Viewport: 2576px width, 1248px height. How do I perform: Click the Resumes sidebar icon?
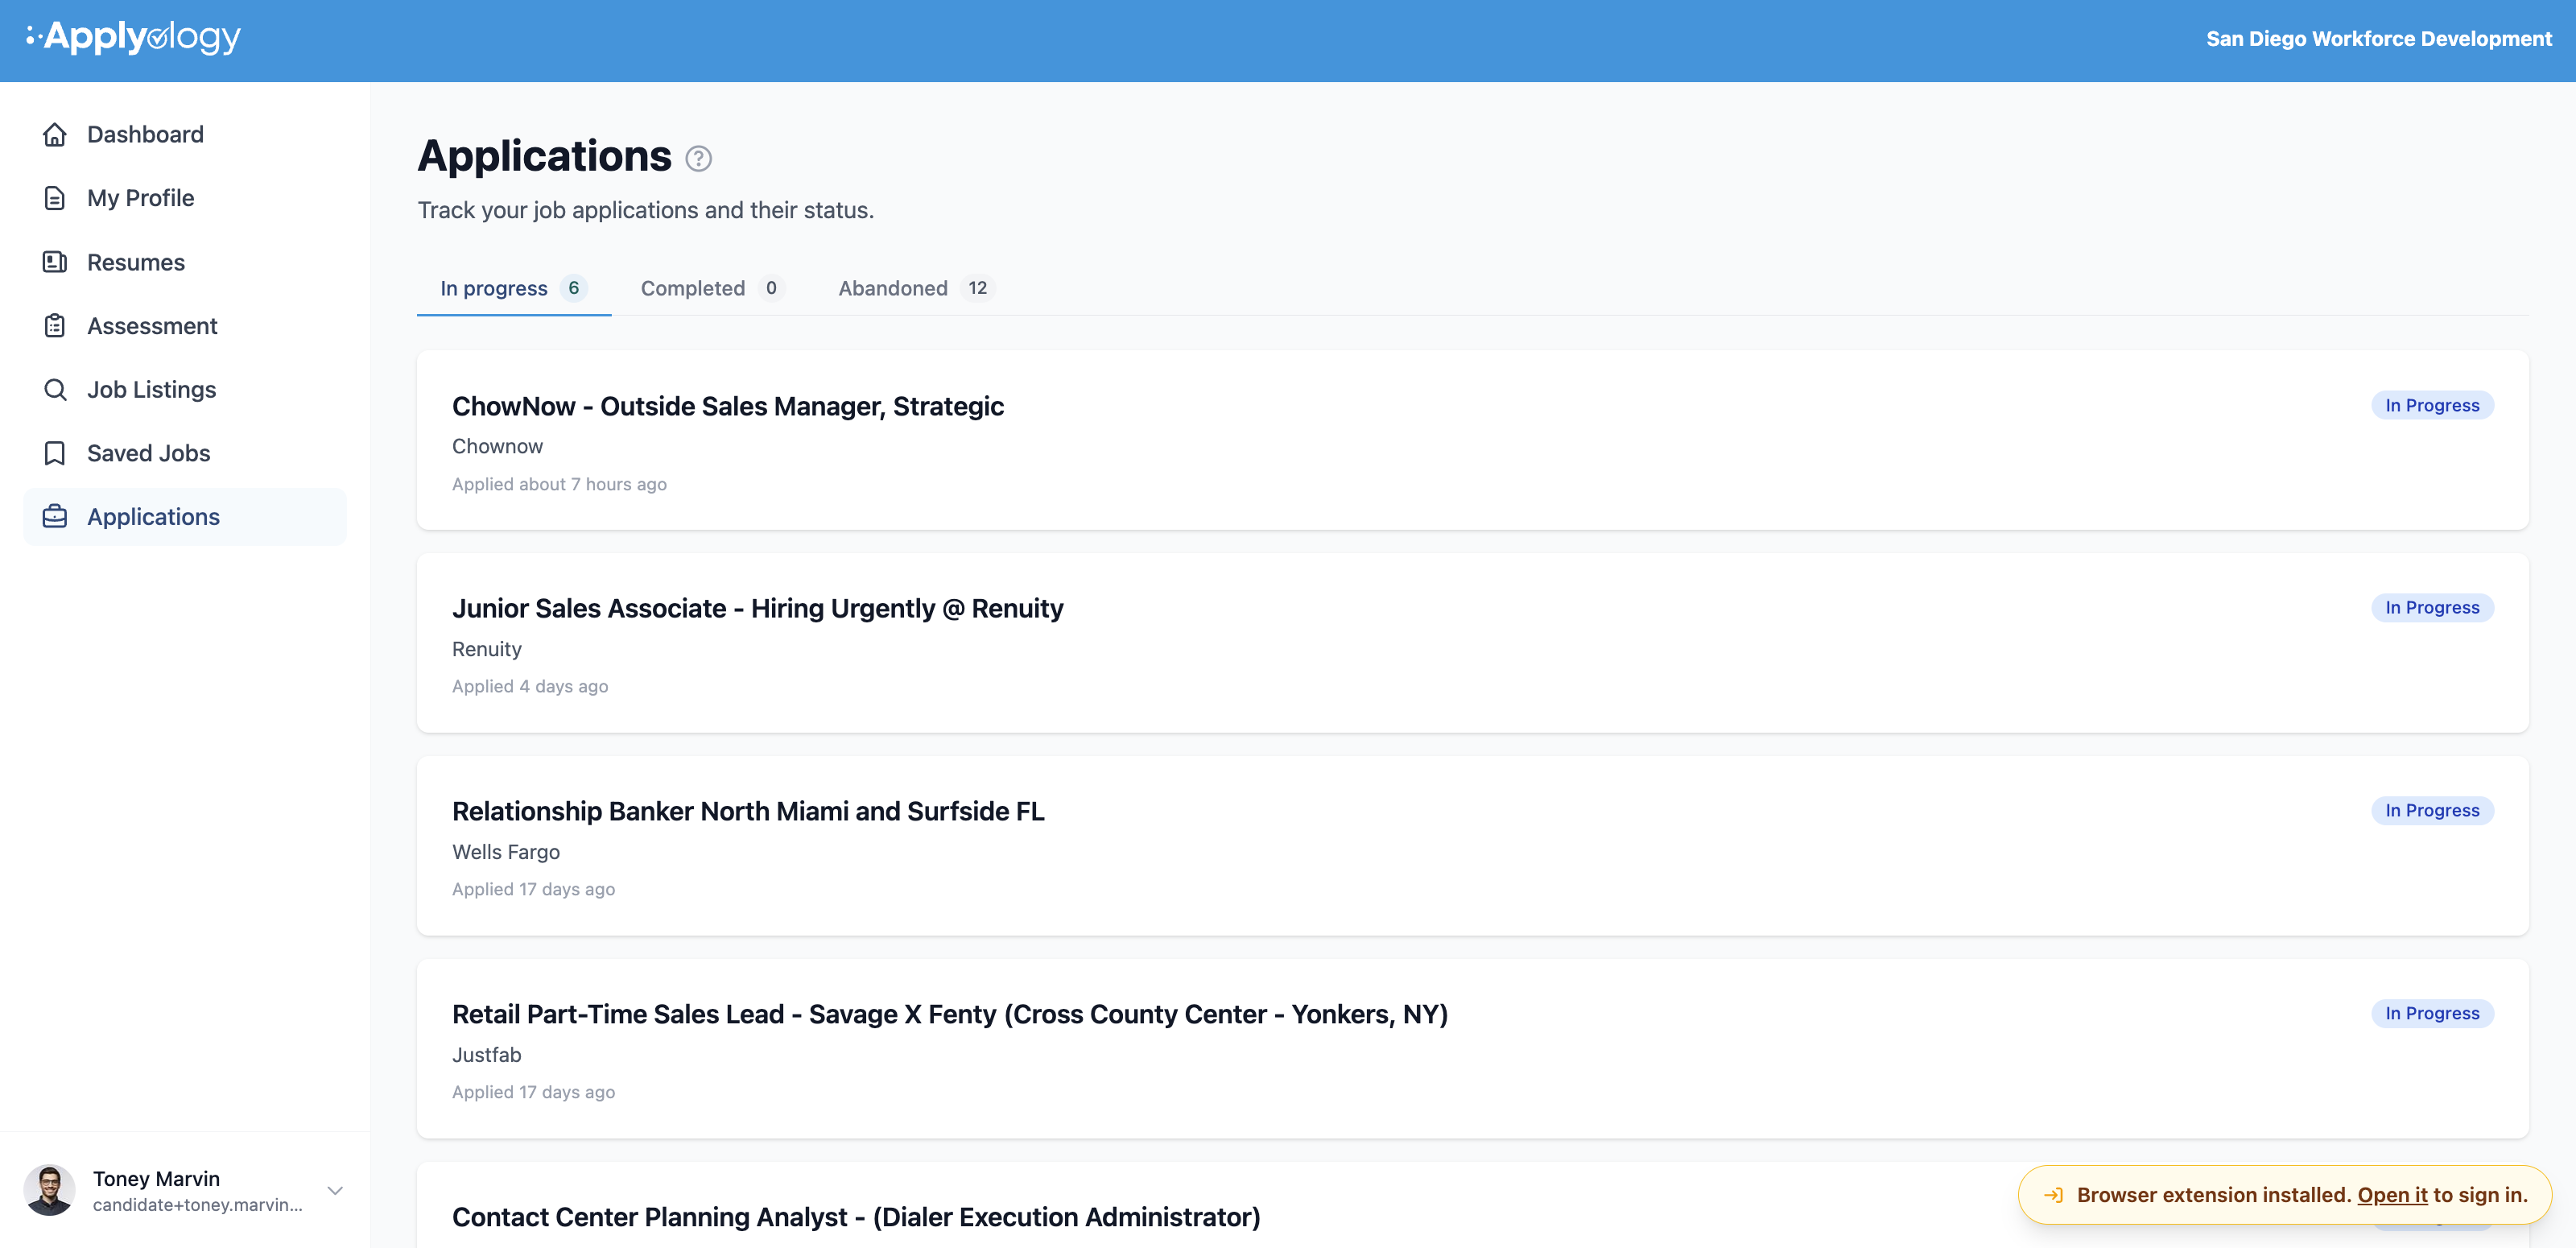pos(55,262)
